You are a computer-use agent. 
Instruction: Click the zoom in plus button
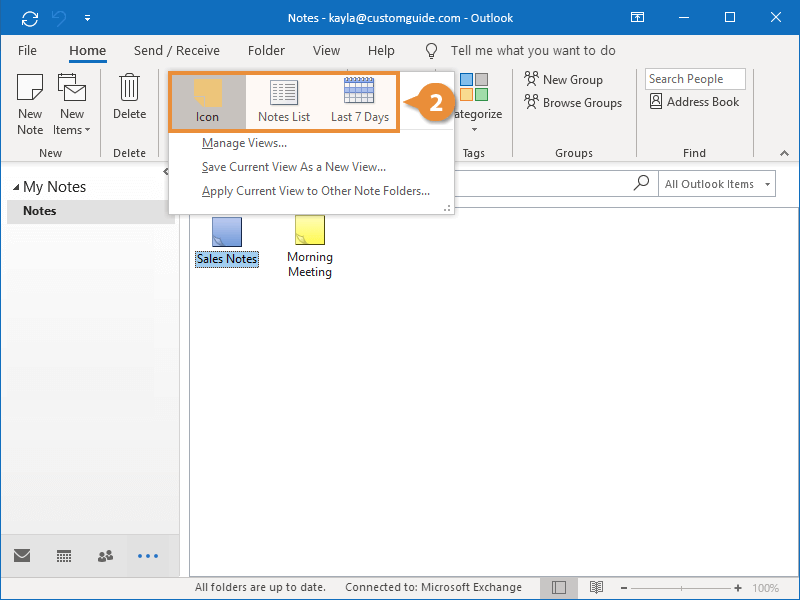coord(738,588)
